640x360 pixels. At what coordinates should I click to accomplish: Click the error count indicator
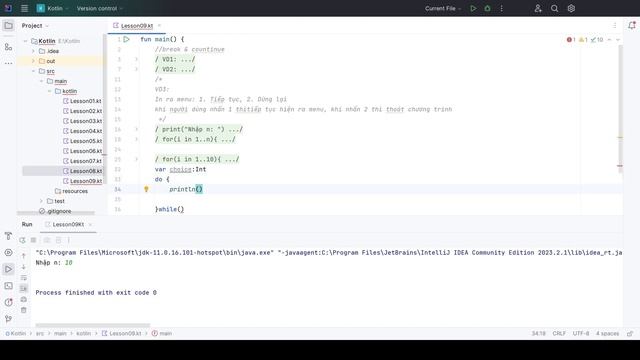571,40
